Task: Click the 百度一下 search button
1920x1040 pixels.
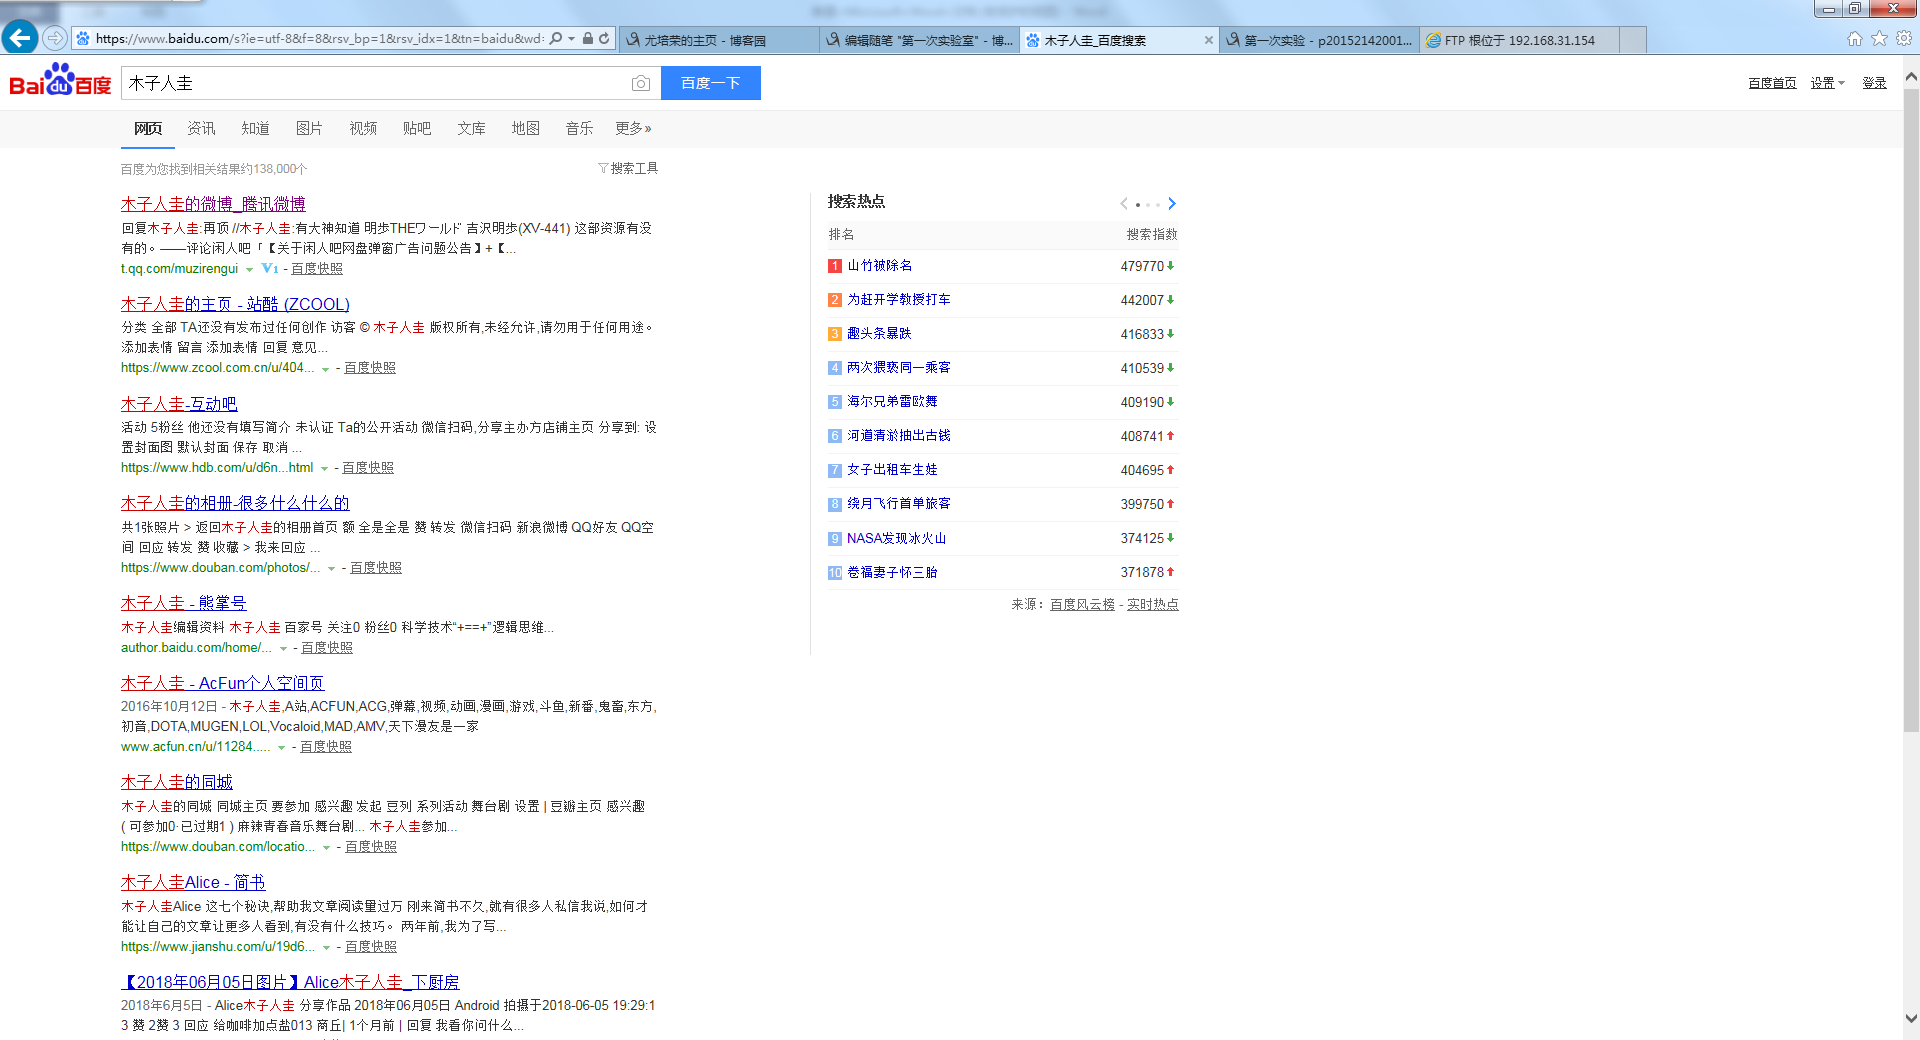Action: (x=711, y=83)
